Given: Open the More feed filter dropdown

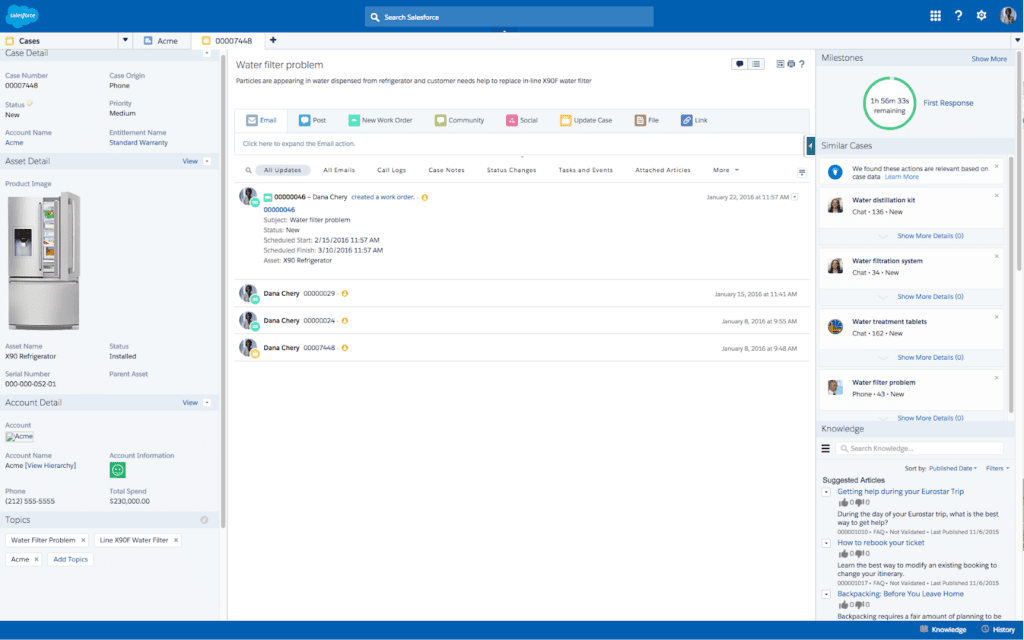Looking at the screenshot, I should [724, 170].
